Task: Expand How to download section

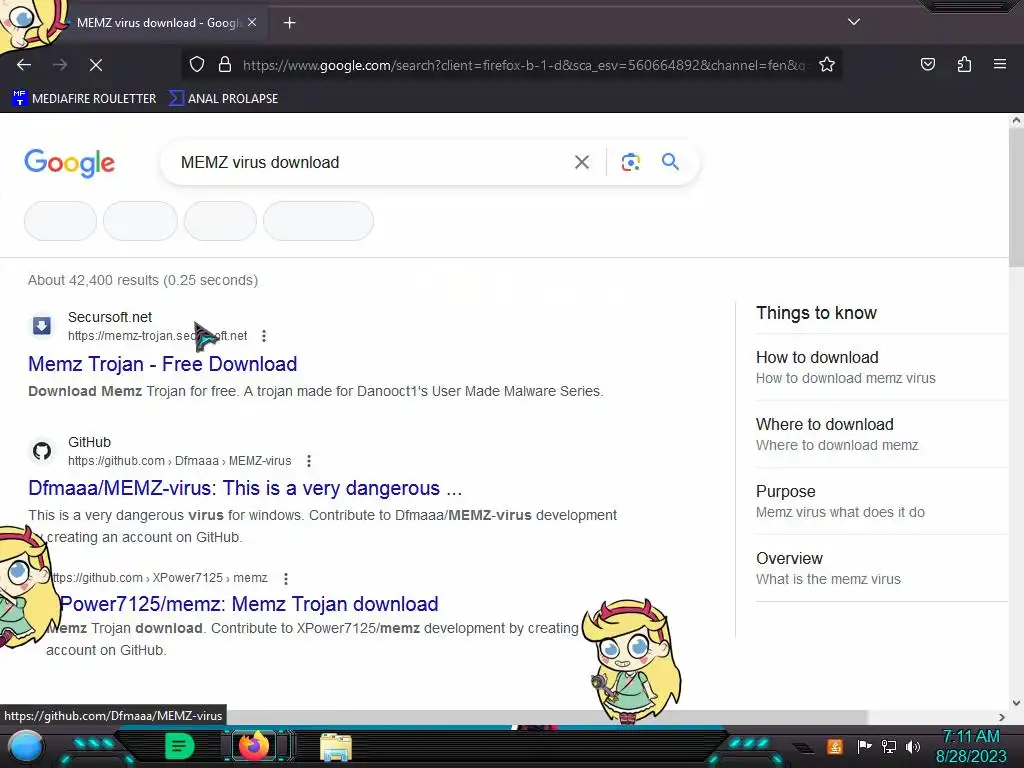Action: [x=882, y=367]
